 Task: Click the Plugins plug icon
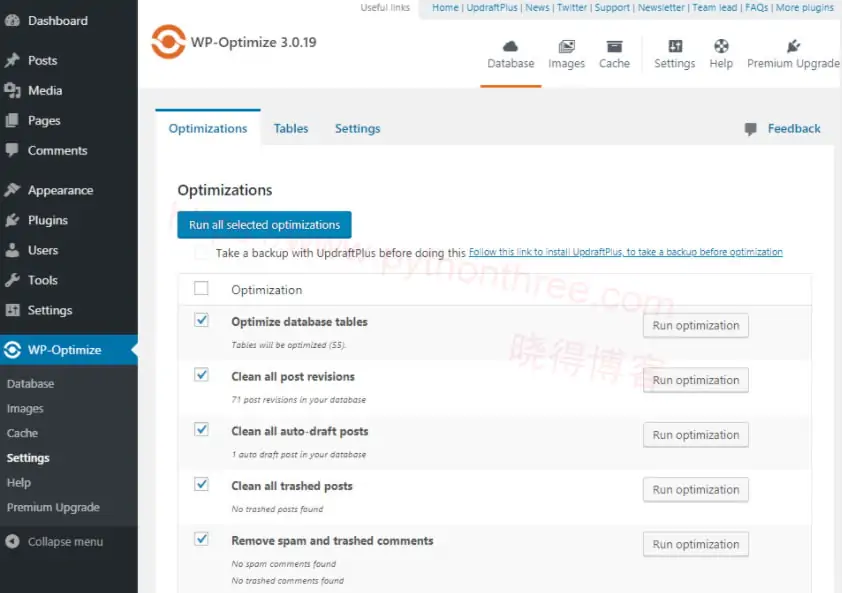click(12, 220)
